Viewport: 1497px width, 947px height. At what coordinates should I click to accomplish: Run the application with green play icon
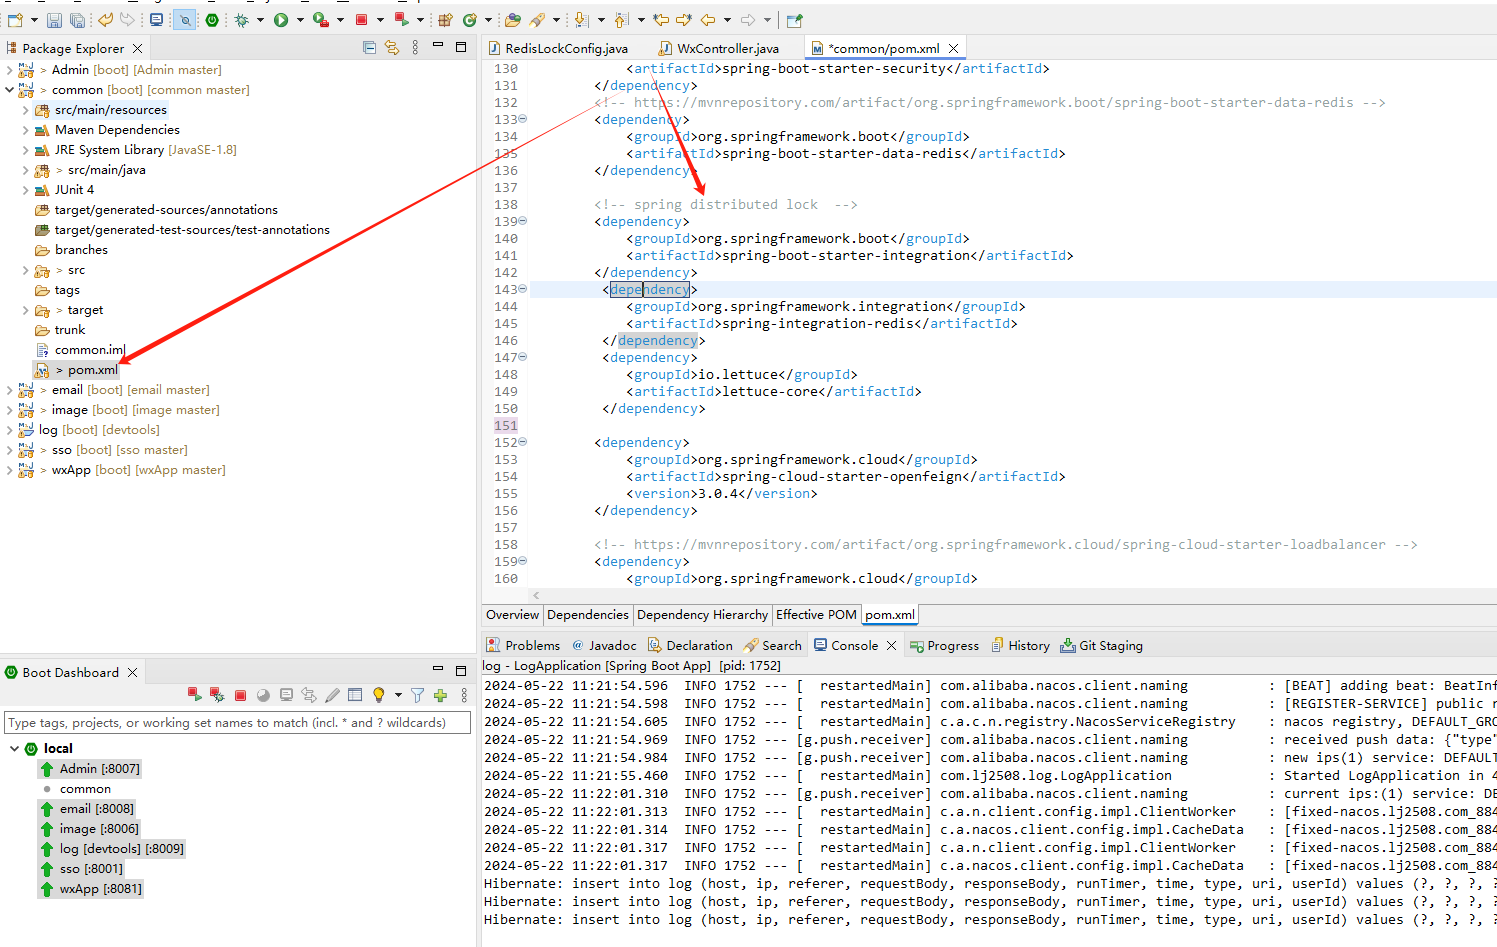281,20
